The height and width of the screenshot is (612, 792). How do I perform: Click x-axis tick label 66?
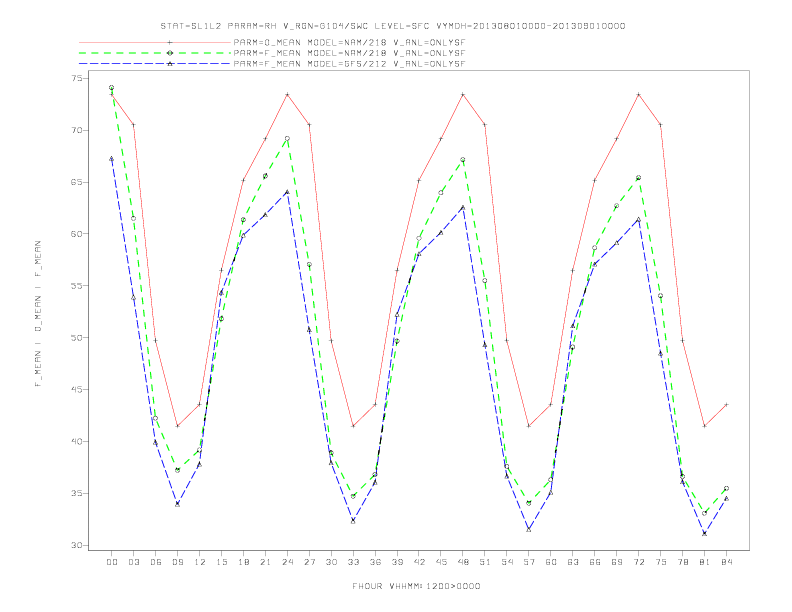tap(595, 562)
